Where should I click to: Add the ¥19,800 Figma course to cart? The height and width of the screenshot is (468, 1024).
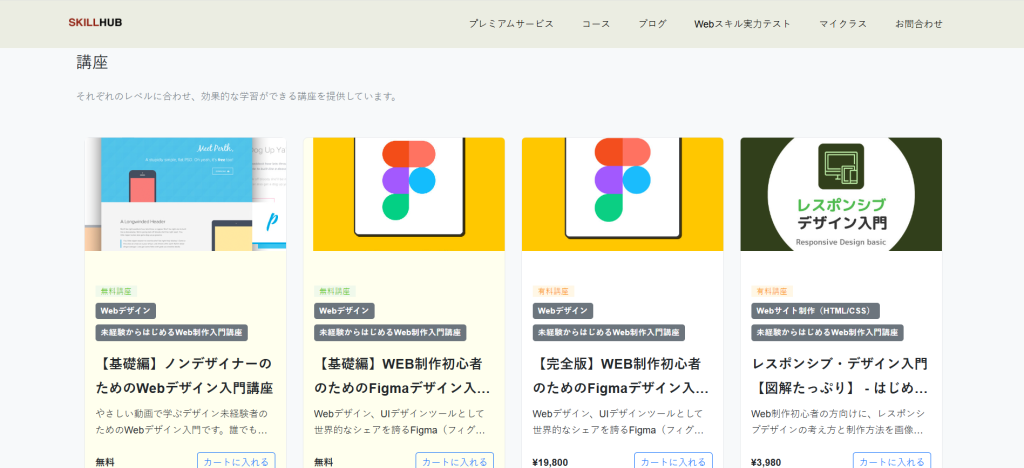point(673,461)
